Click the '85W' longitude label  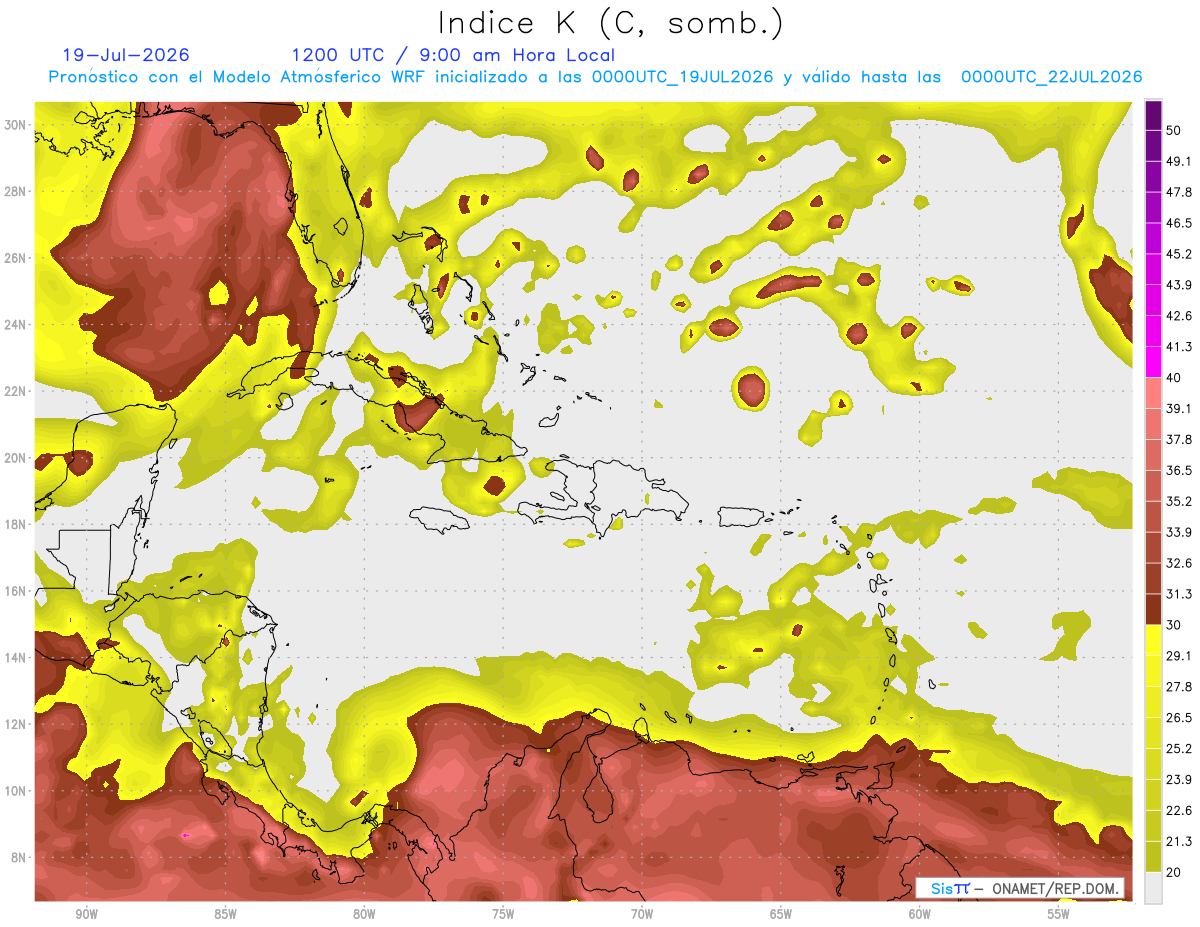tap(225, 914)
